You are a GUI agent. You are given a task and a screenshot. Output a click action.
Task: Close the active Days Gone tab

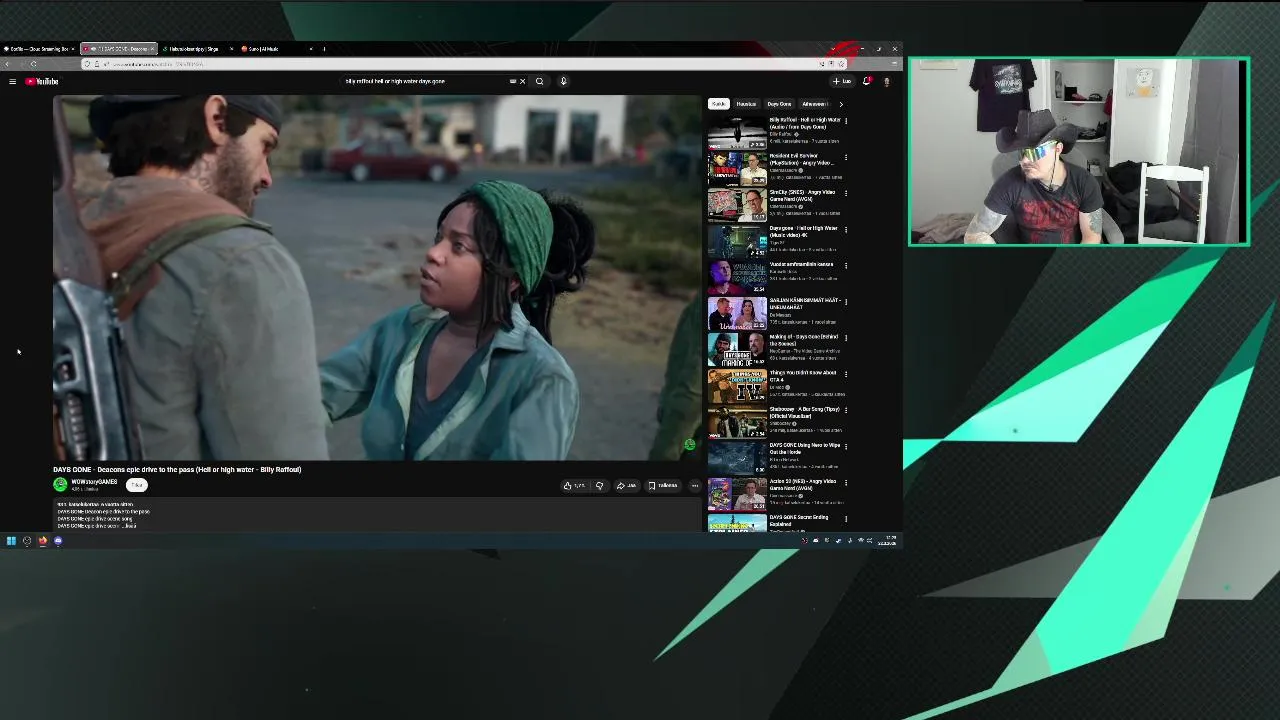152,48
